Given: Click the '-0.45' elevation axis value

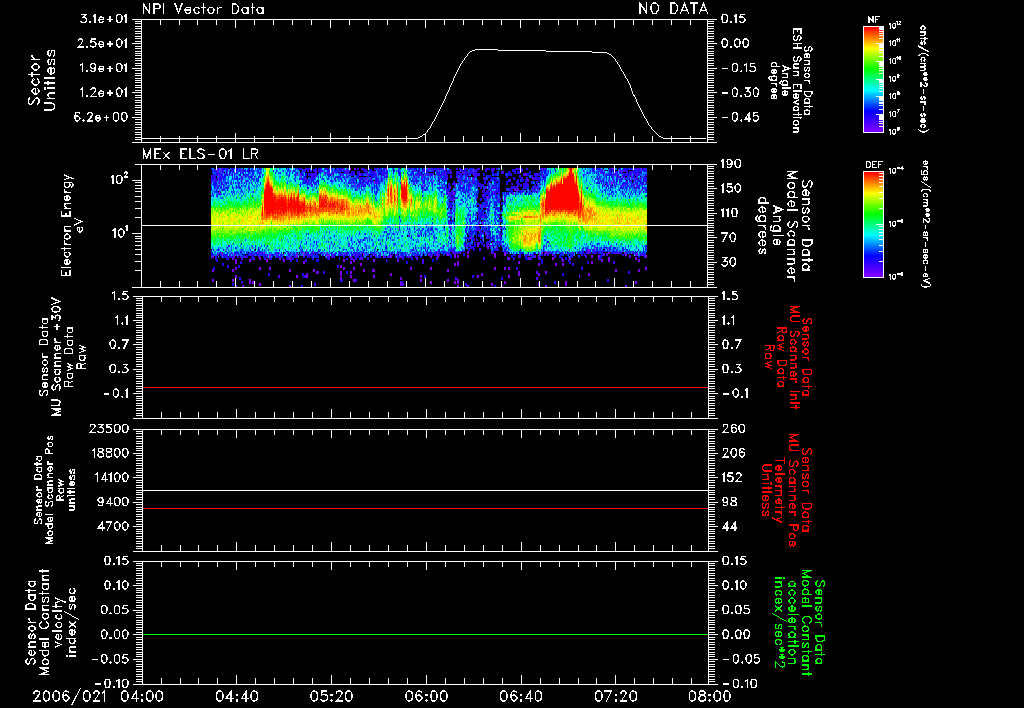Looking at the screenshot, I should pos(740,117).
